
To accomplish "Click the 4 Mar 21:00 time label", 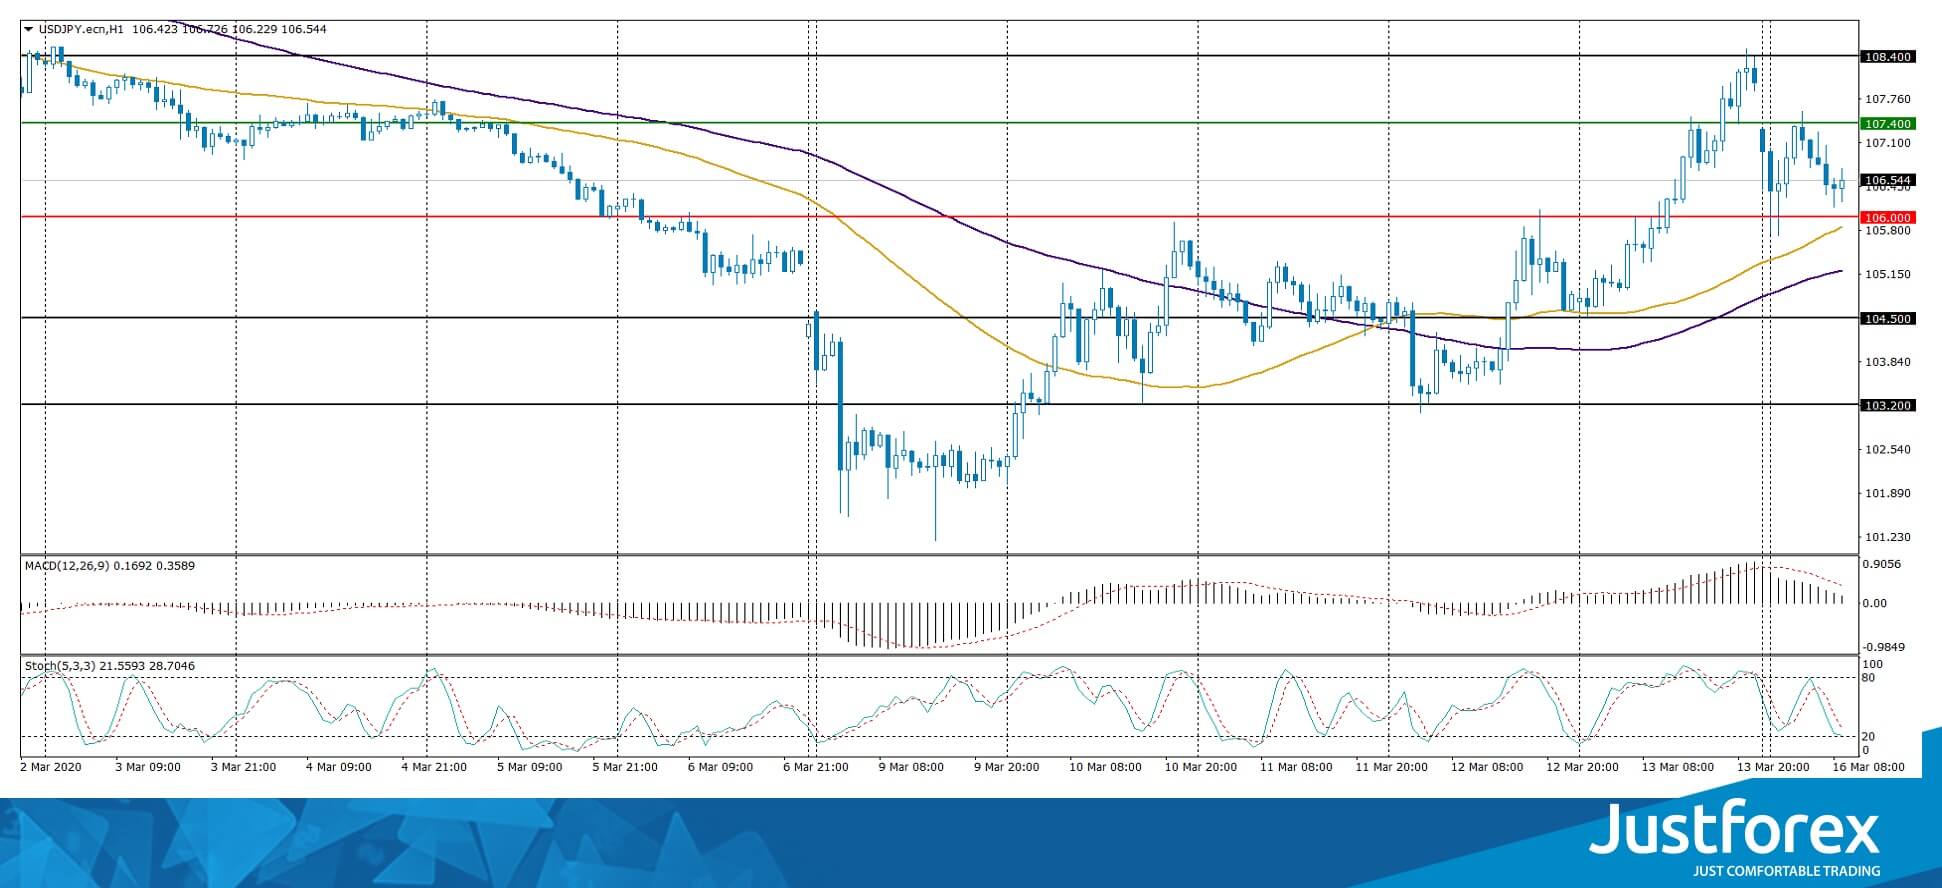I will [x=434, y=767].
